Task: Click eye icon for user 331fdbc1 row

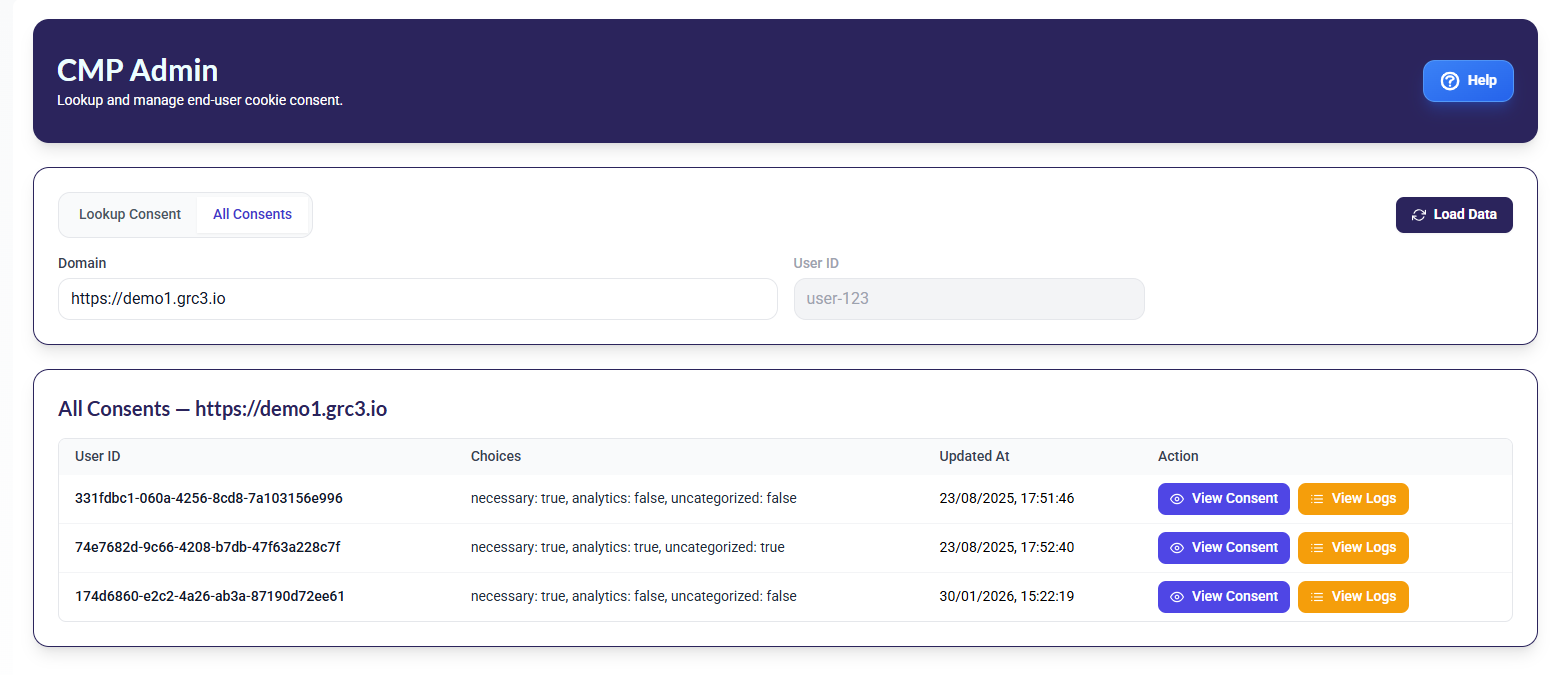Action: coord(1177,499)
